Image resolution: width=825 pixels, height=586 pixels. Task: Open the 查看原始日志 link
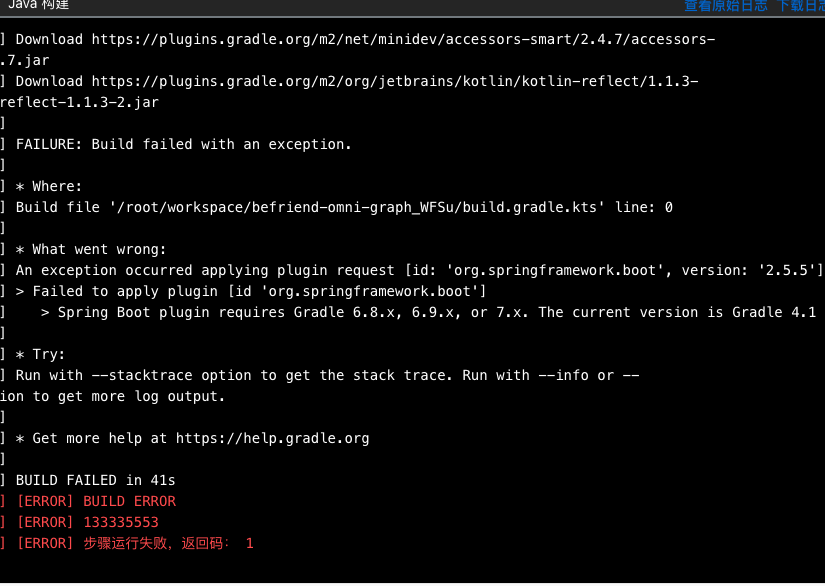(x=725, y=6)
